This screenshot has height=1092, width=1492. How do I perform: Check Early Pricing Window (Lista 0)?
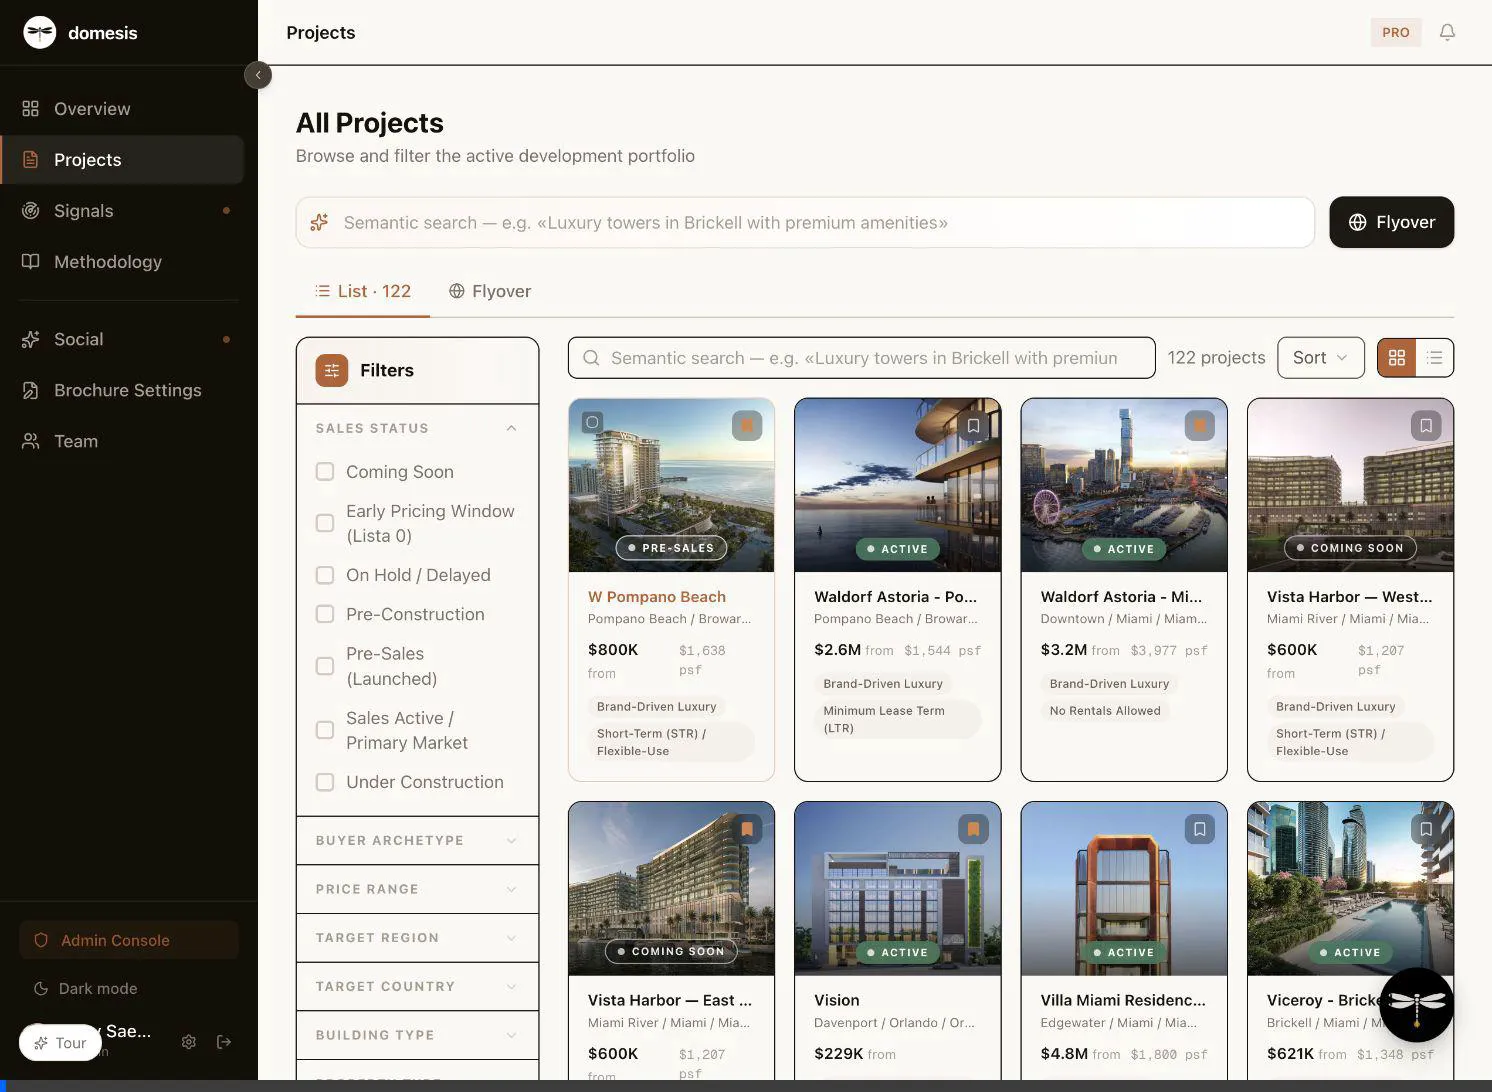tap(325, 523)
